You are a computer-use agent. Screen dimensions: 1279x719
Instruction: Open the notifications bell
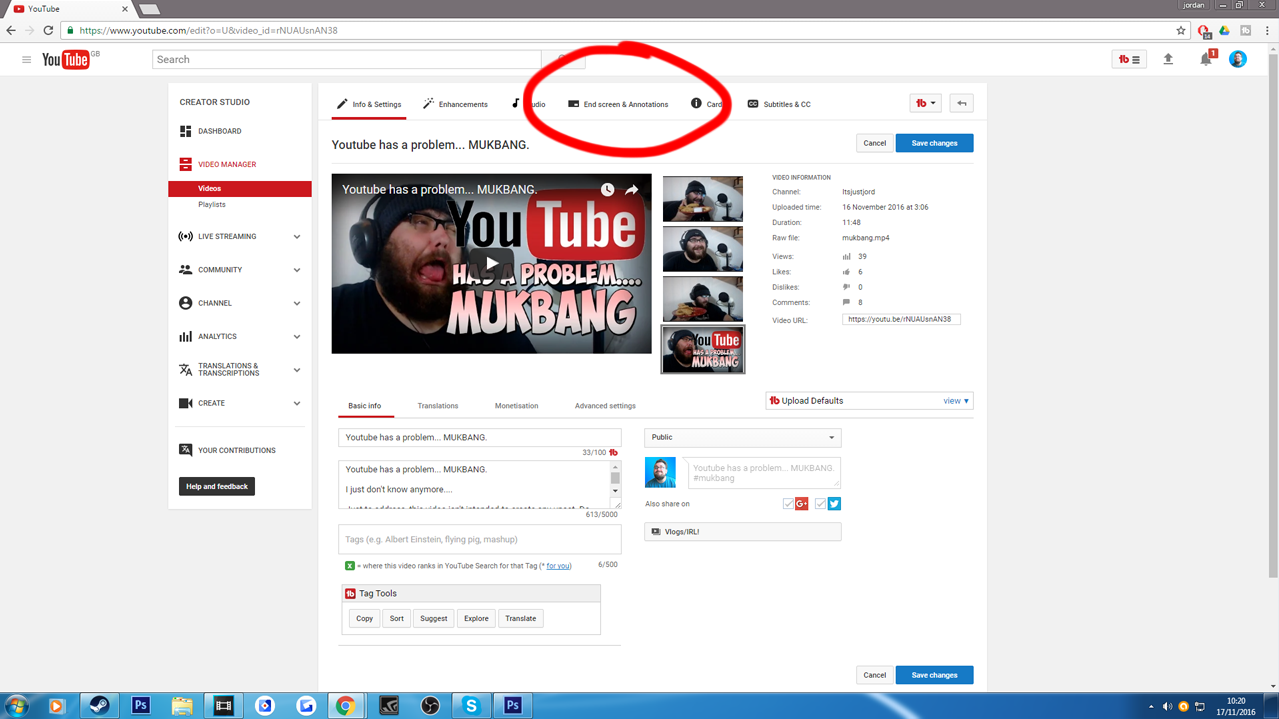pyautogui.click(x=1206, y=60)
